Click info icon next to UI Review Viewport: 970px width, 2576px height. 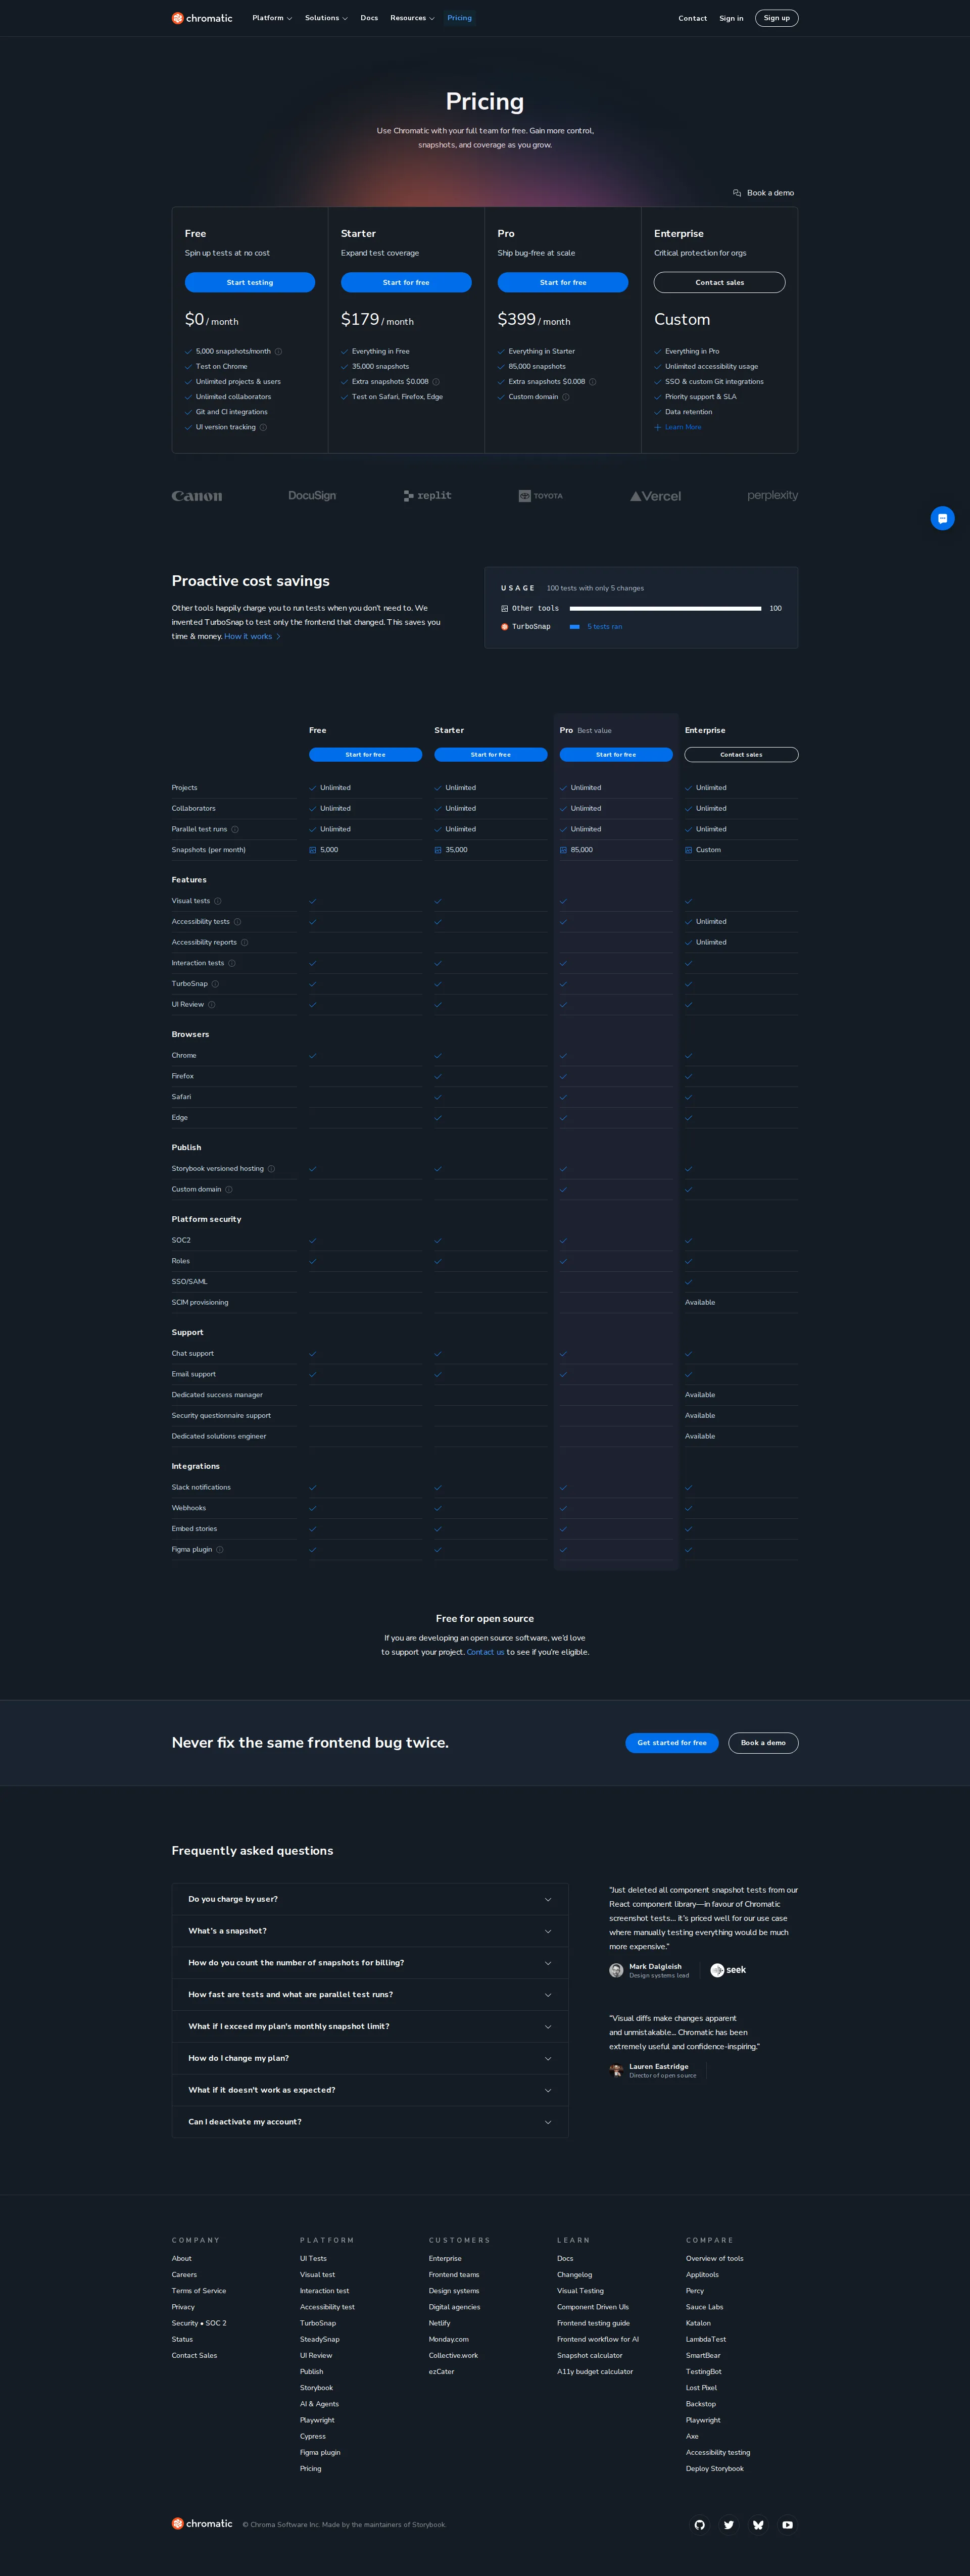pyautogui.click(x=211, y=1004)
